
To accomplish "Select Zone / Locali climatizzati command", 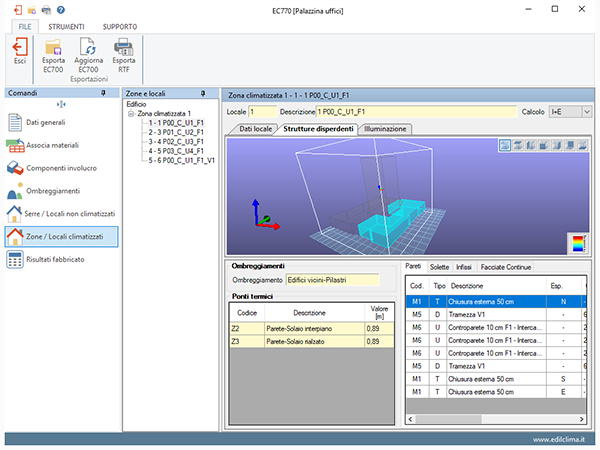I will tap(62, 236).
